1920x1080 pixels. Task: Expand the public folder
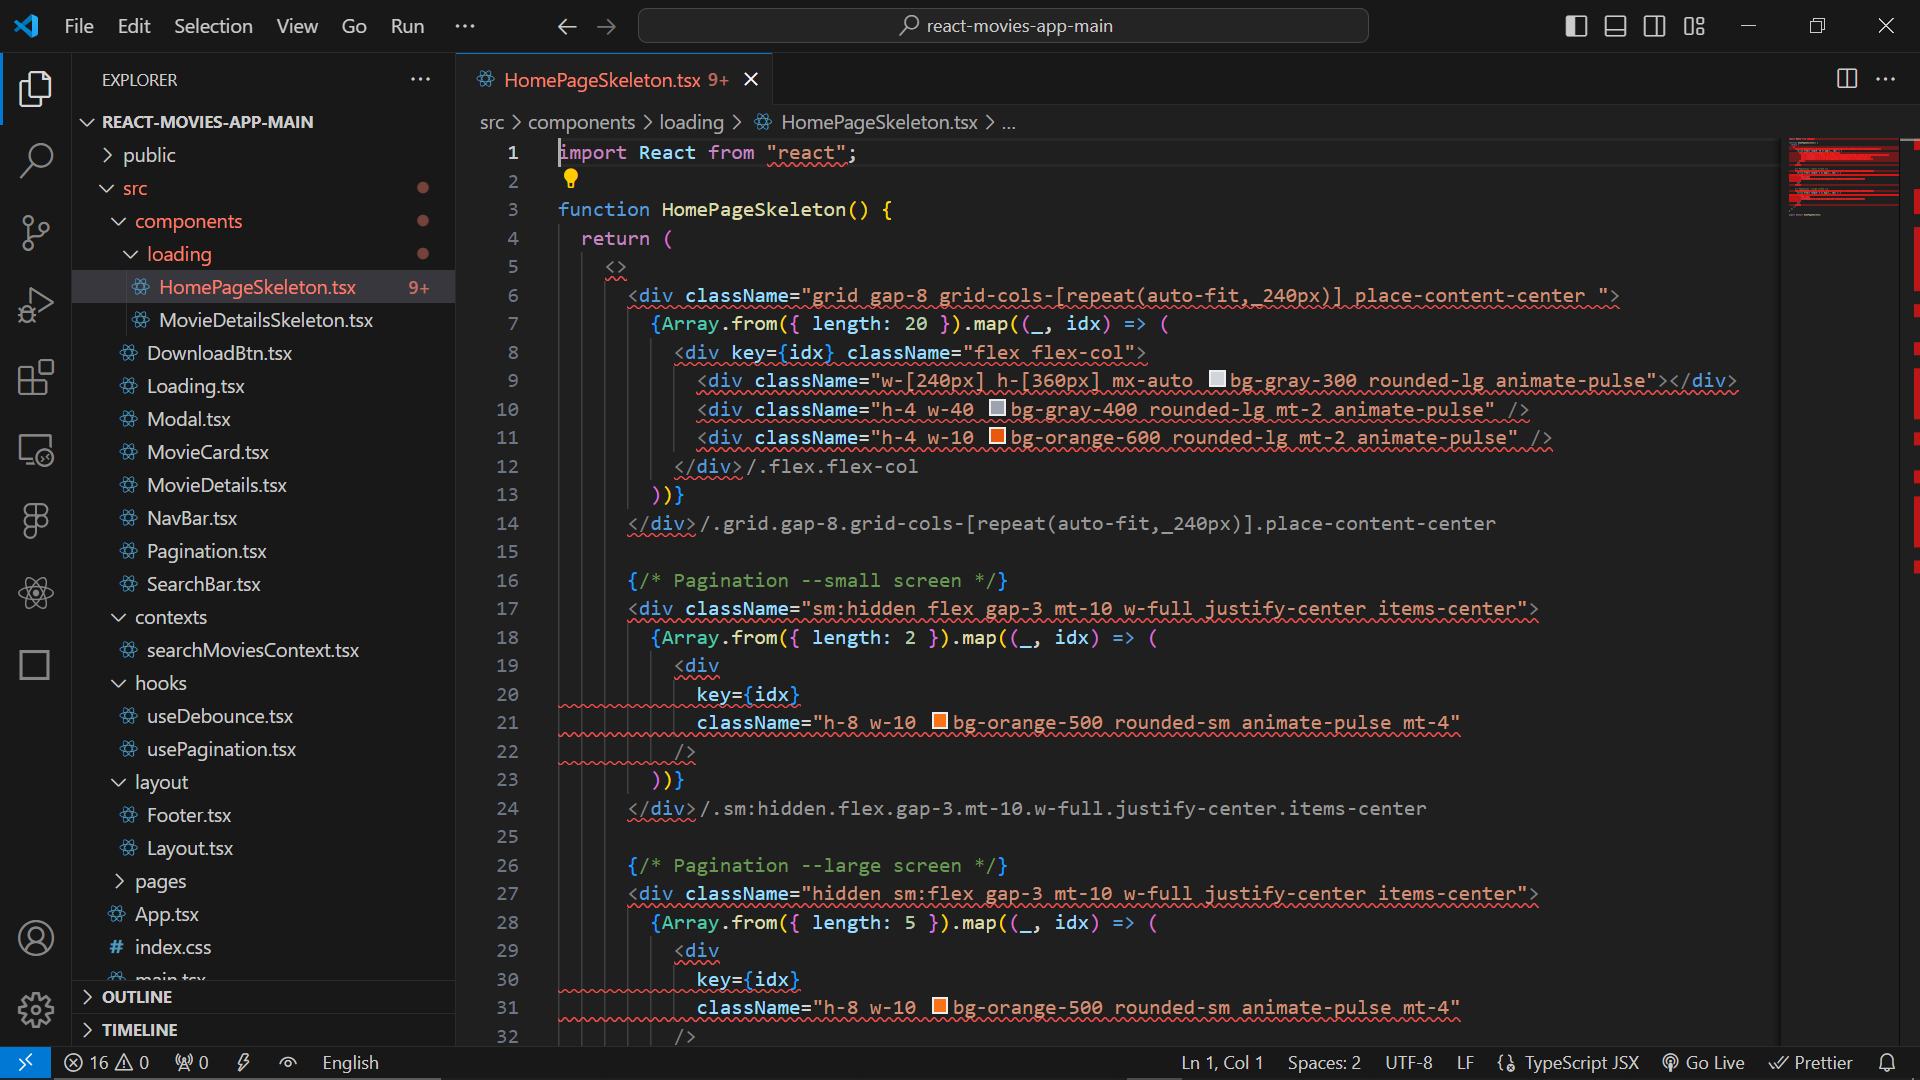pos(149,155)
